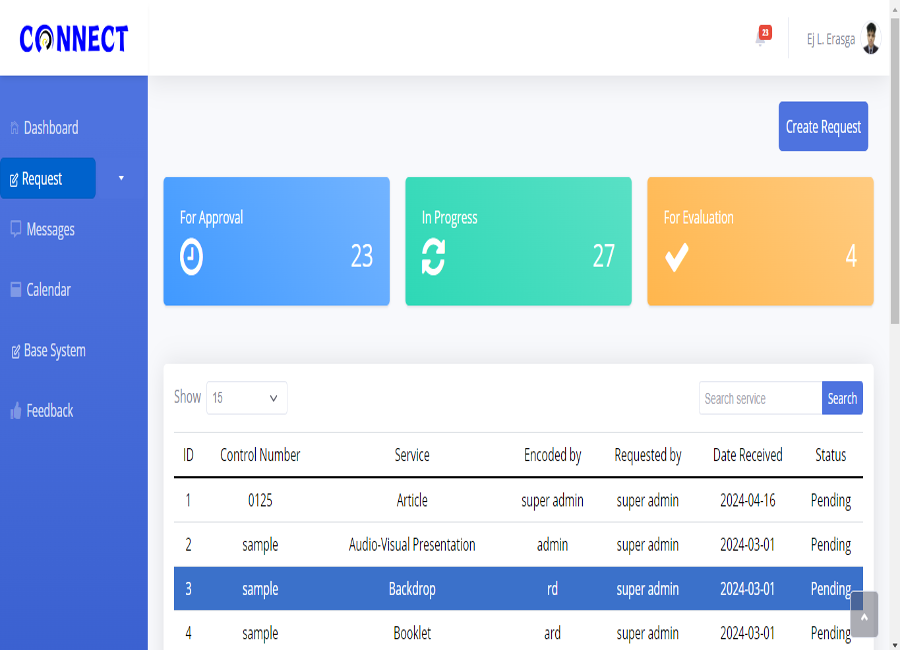
Task: Select the Backdrop row in the table
Action: (x=412, y=589)
